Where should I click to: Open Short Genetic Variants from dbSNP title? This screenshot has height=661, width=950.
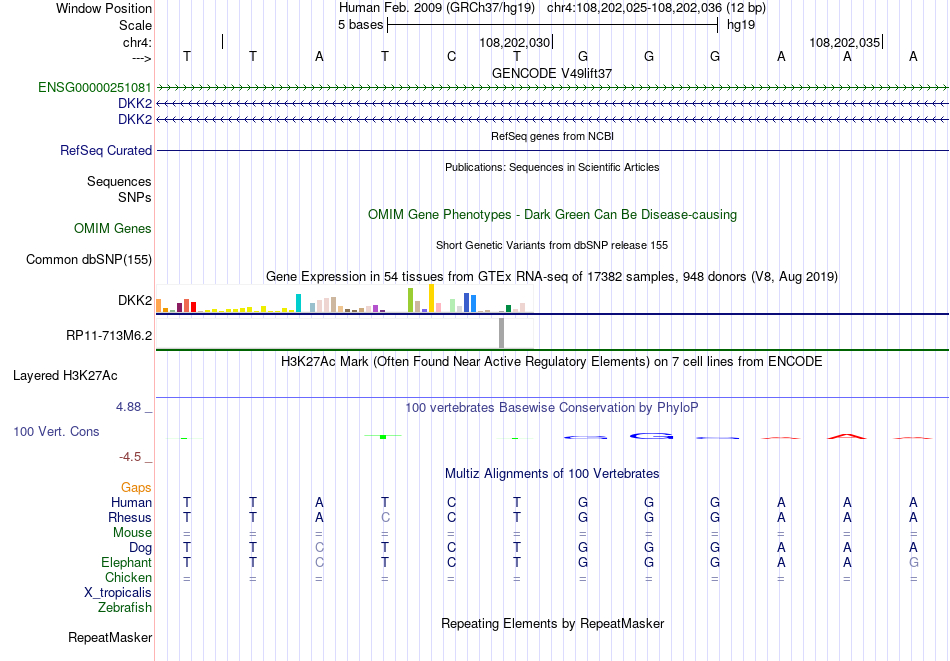[552, 245]
